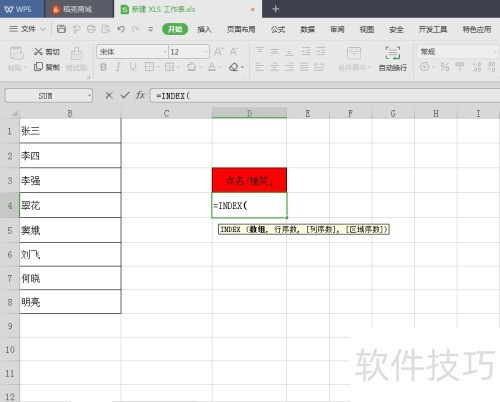Image resolution: width=500 pixels, height=402 pixels.
Task: Click cell B8 containing 明亮
Action: (70, 302)
